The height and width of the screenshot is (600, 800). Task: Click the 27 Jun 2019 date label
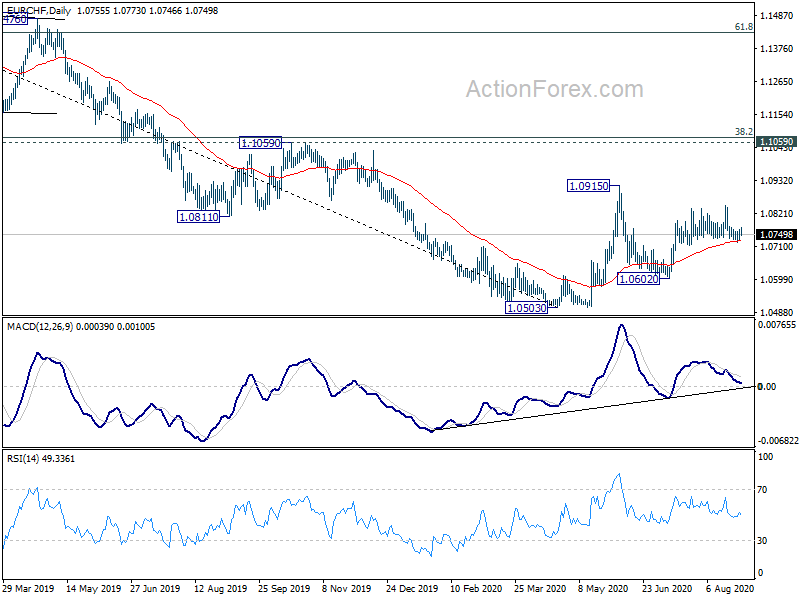155,588
